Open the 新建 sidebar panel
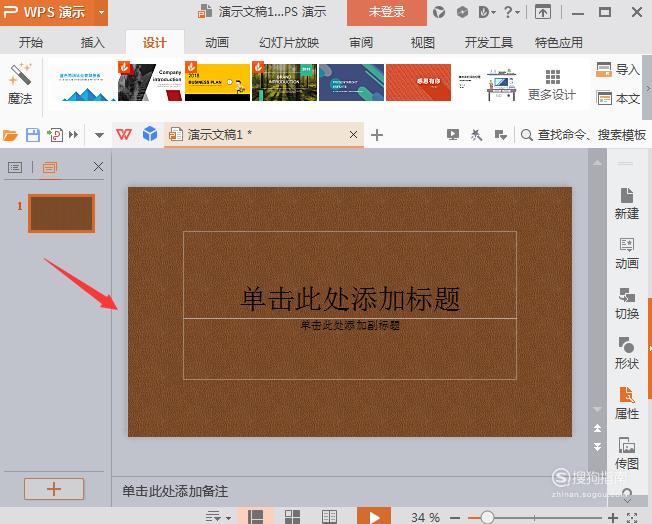 point(627,204)
